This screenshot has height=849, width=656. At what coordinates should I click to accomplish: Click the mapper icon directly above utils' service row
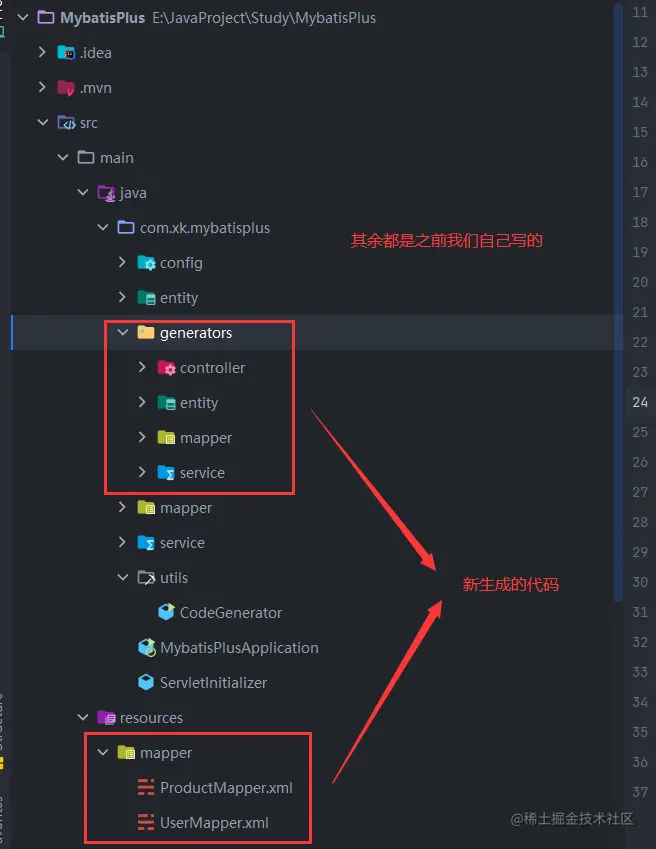(x=146, y=508)
